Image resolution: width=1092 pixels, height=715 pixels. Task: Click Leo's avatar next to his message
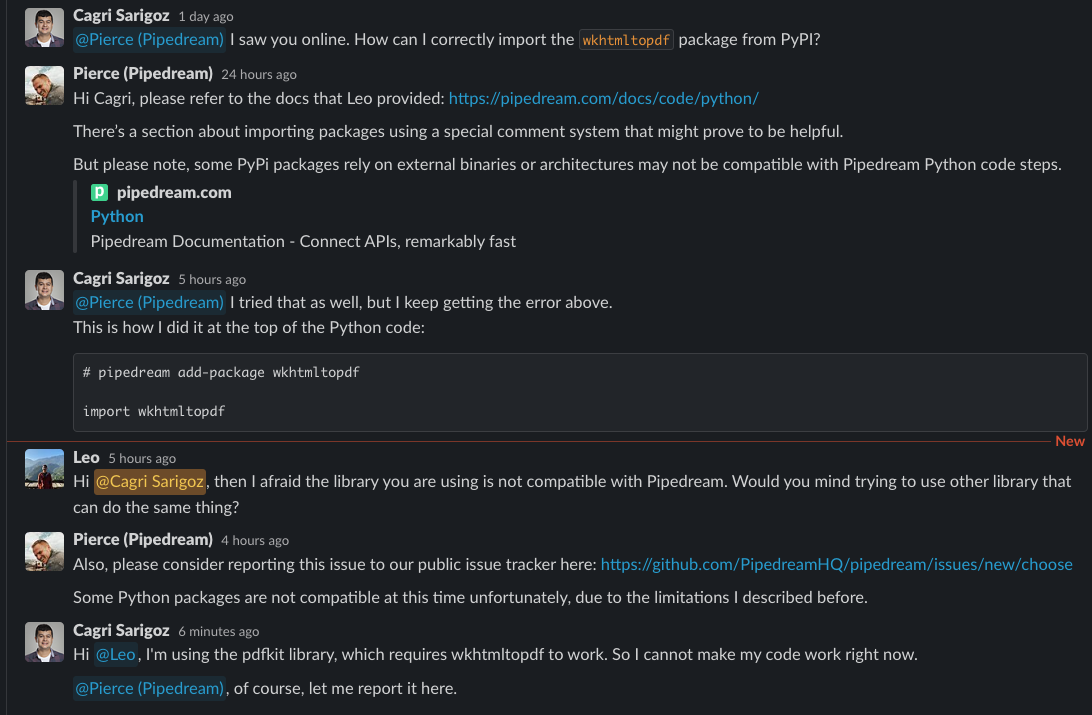[x=44, y=466]
